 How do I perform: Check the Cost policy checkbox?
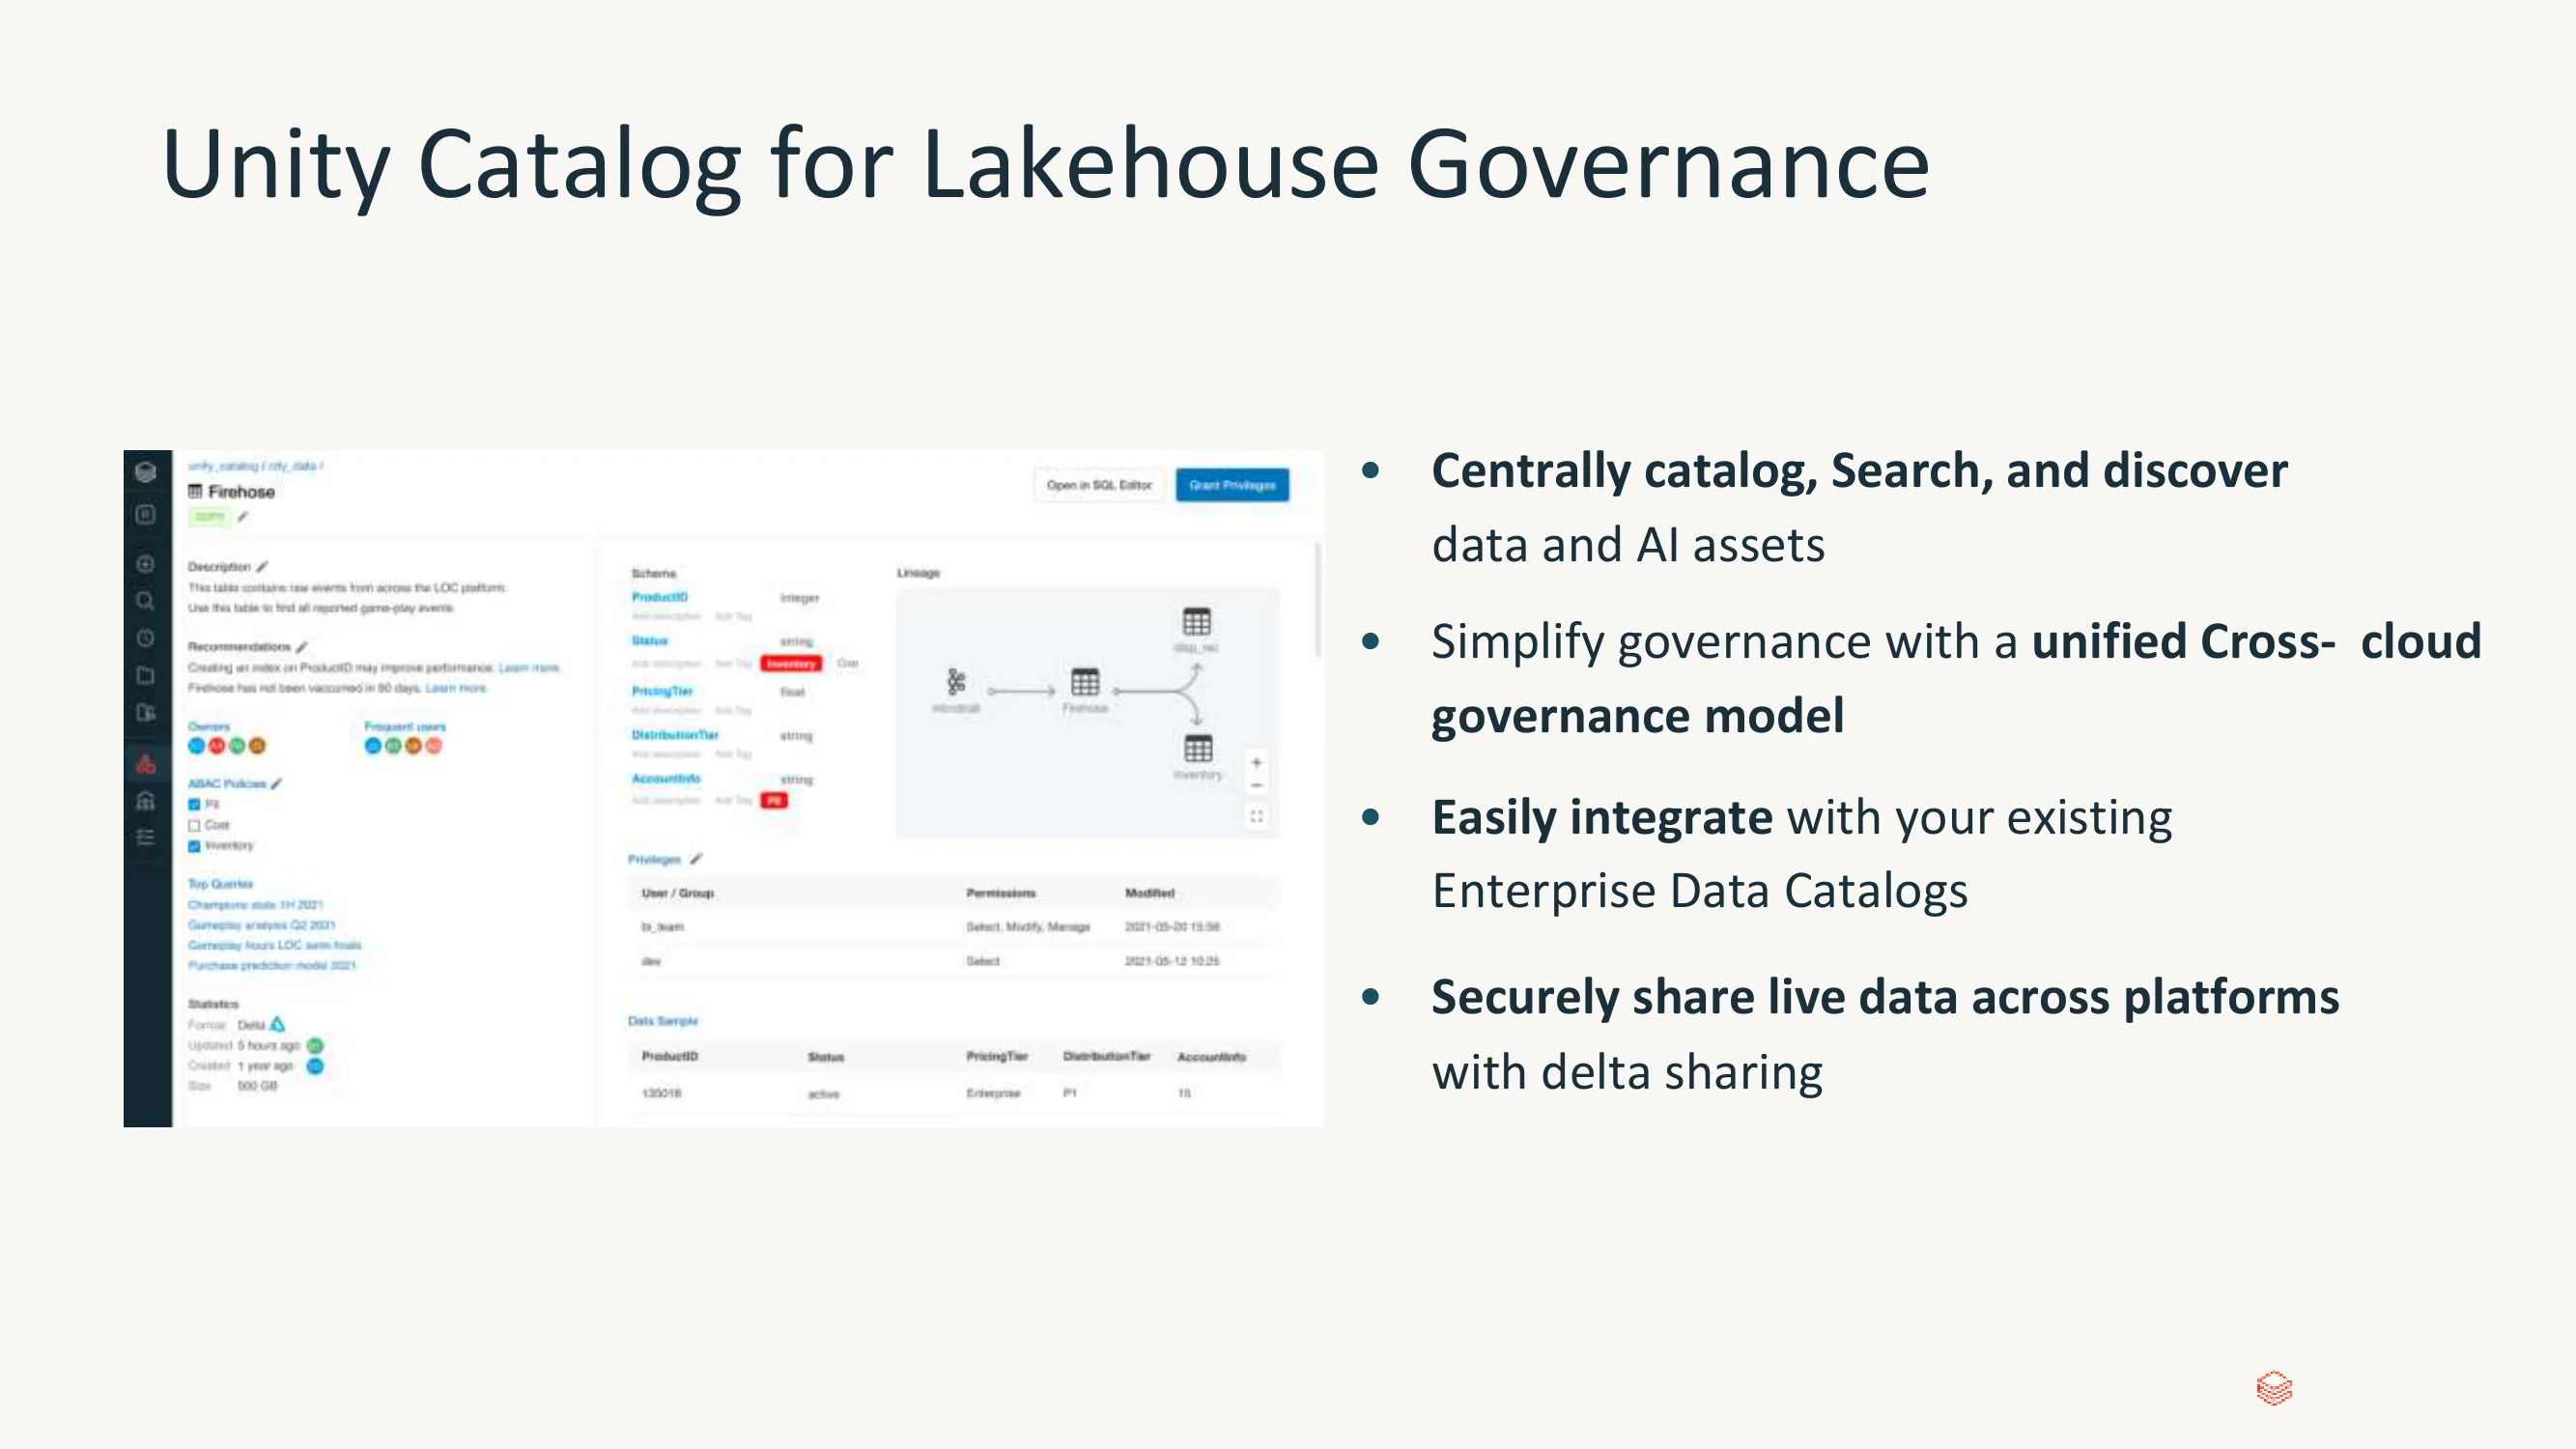click(x=195, y=825)
